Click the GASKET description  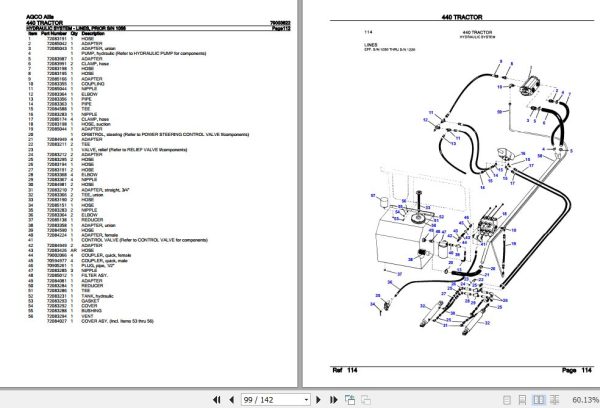(x=90, y=301)
